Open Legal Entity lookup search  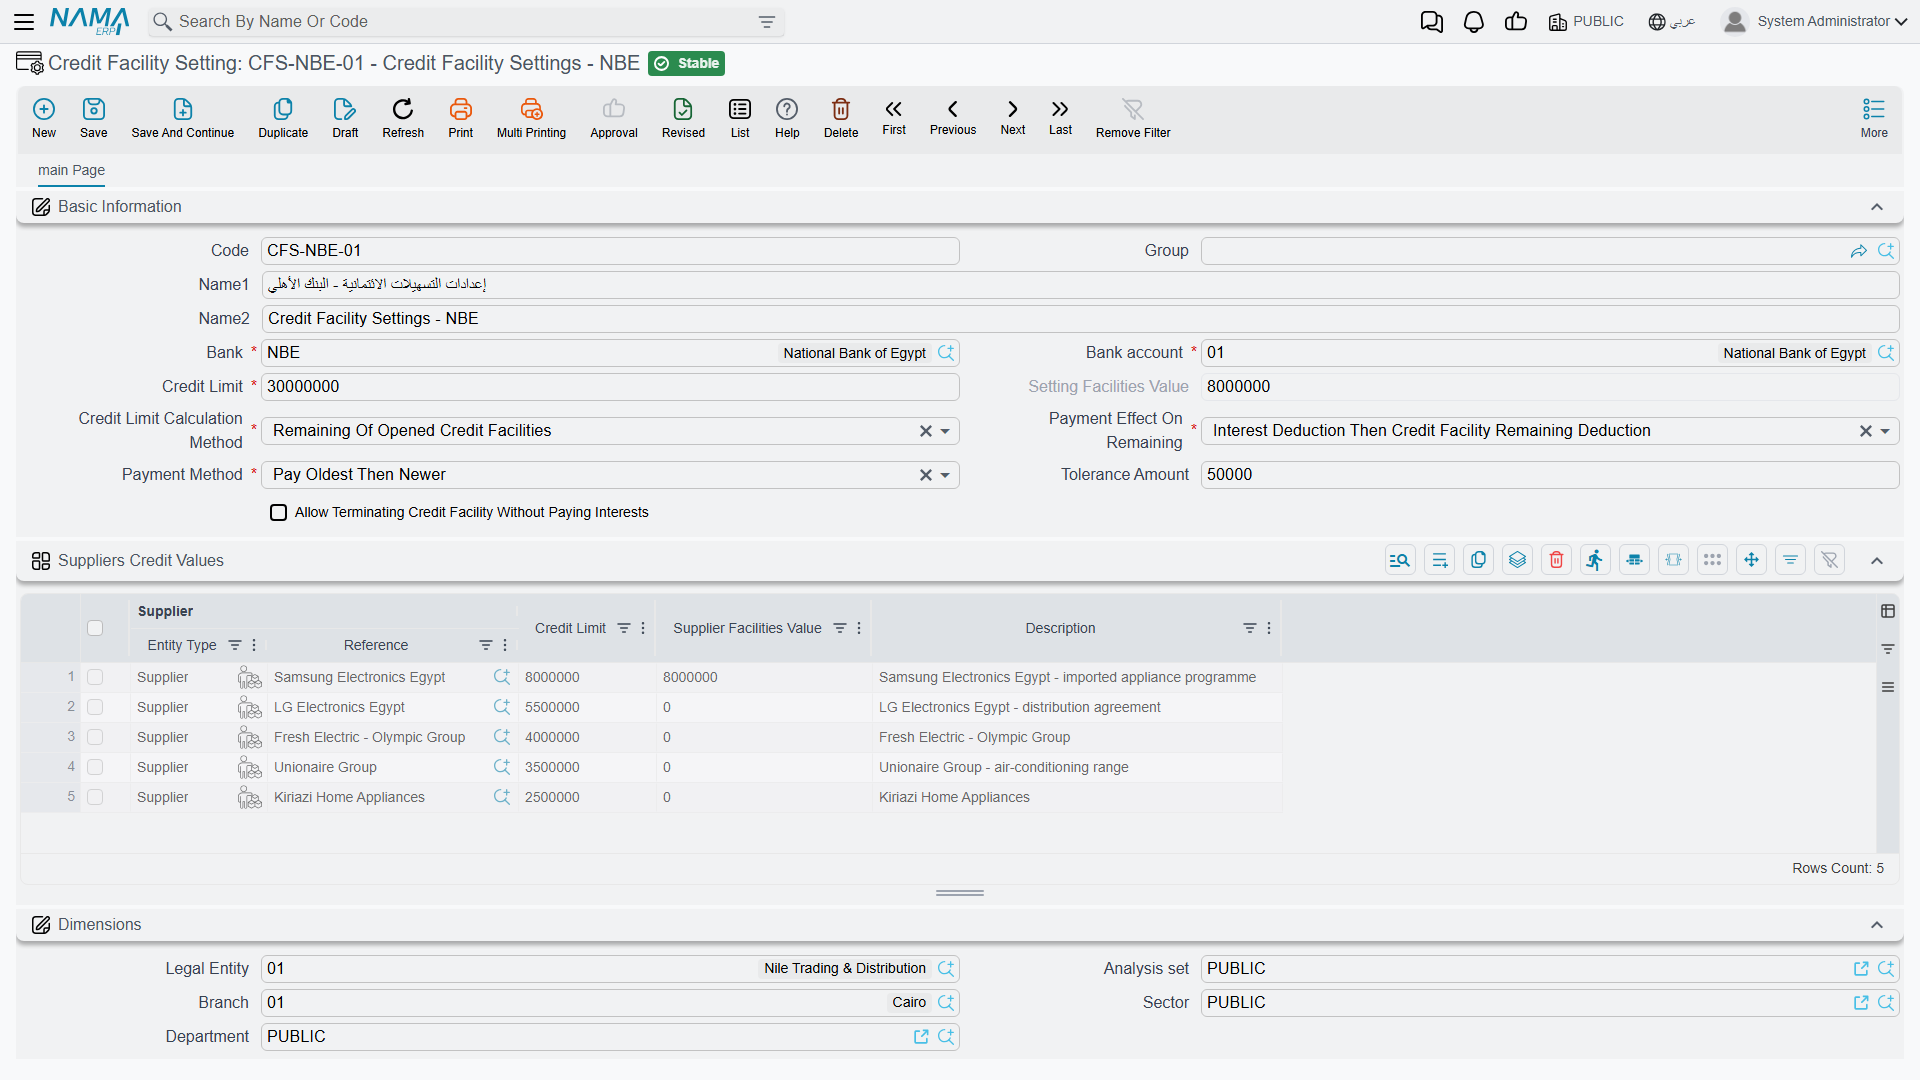click(946, 969)
